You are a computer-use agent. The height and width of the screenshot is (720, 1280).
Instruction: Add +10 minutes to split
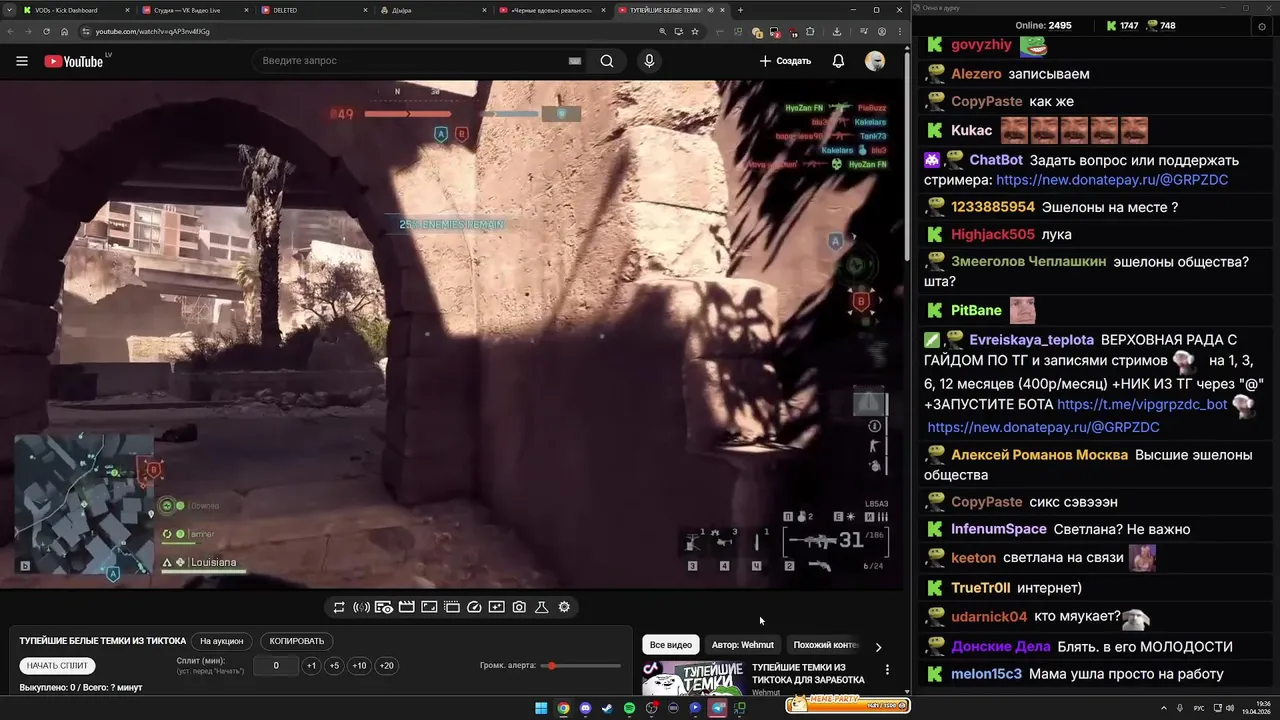(359, 666)
